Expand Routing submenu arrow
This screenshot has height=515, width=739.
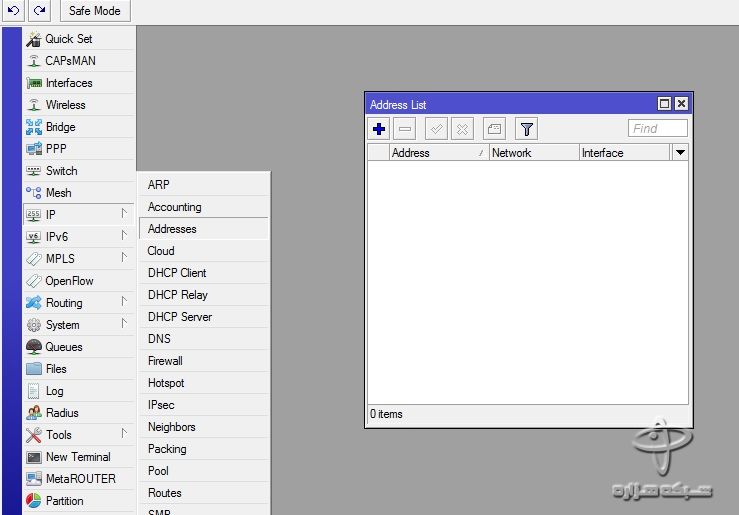124,301
